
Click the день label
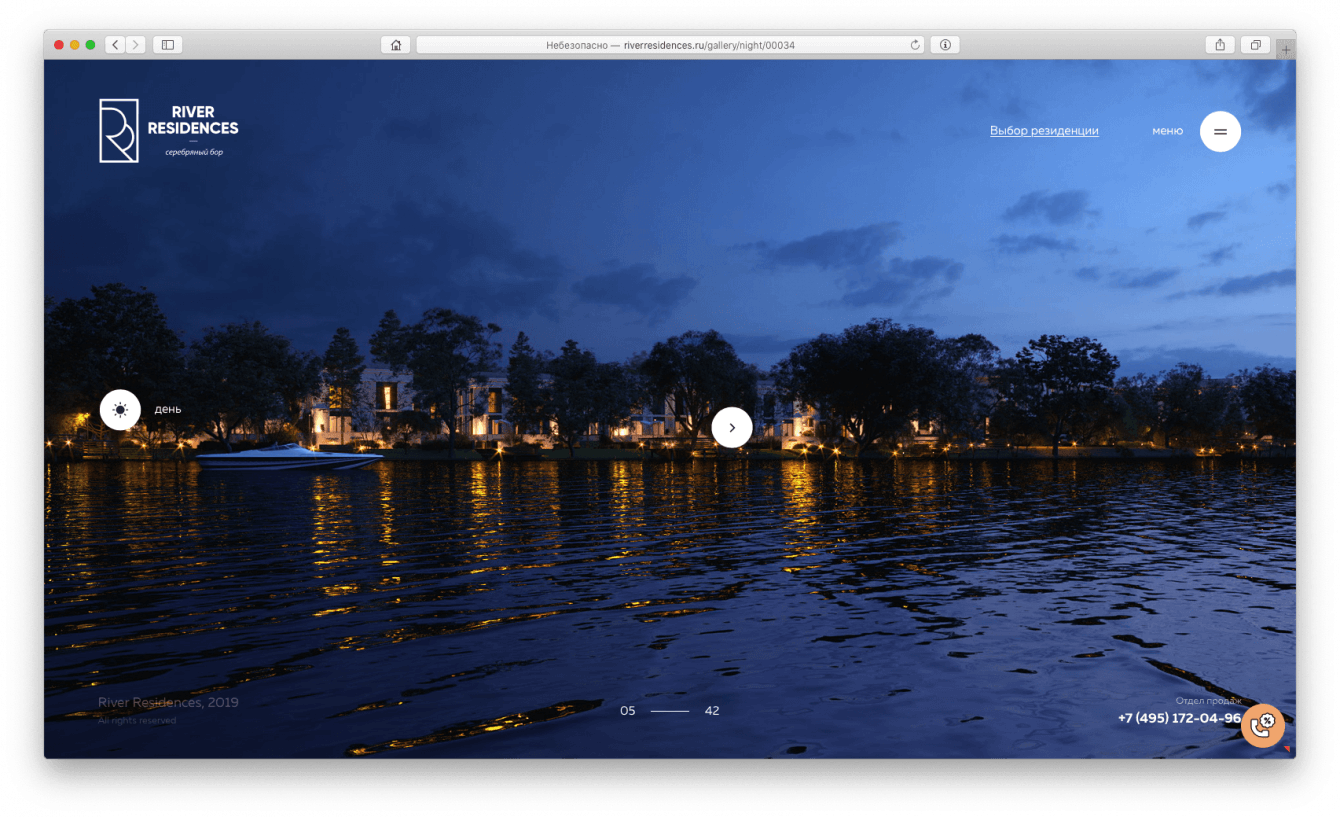168,409
